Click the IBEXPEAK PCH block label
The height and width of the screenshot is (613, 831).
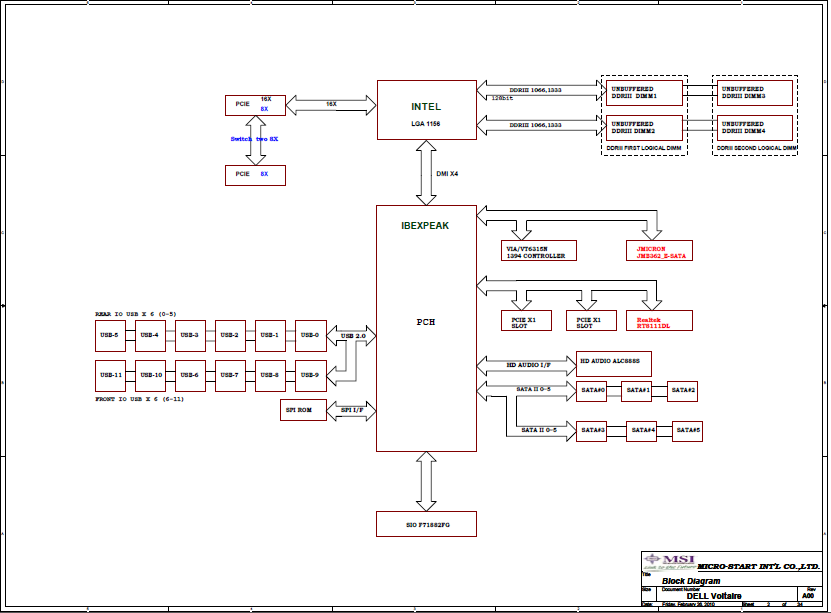point(426,226)
